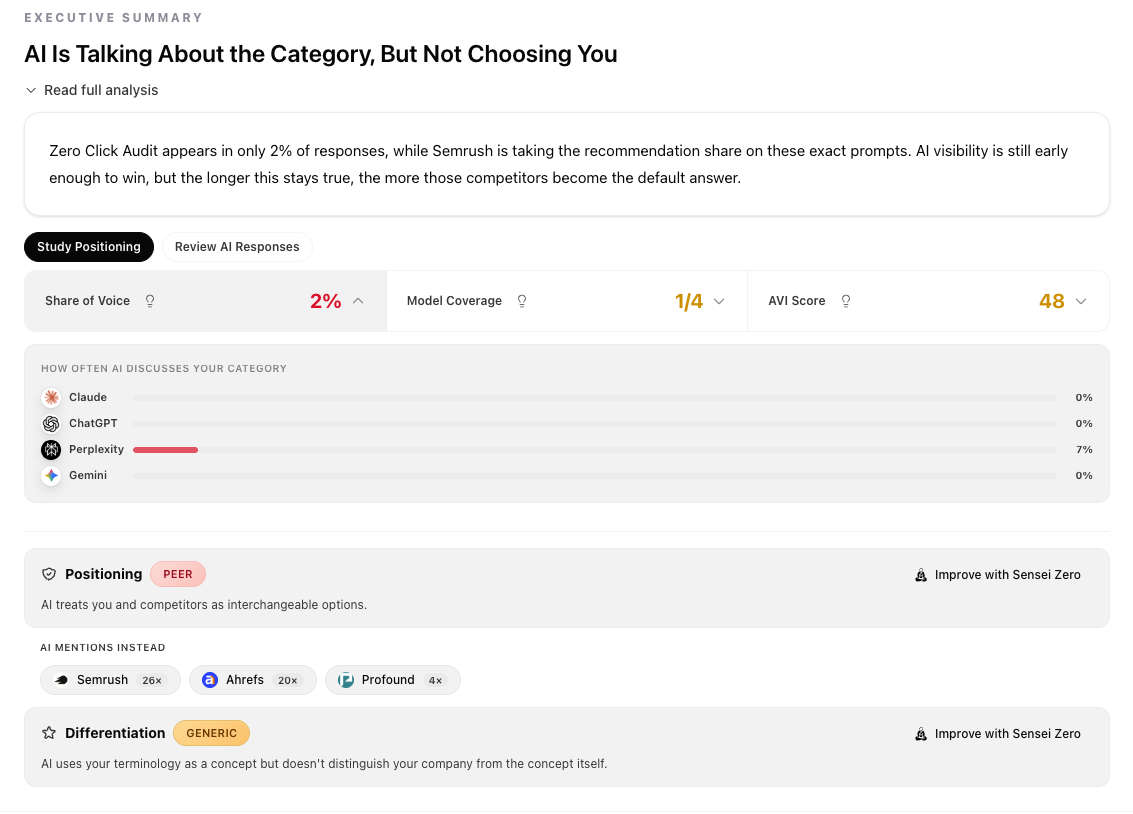Click the Differentiation star icon
1133x814 pixels.
tap(49, 733)
